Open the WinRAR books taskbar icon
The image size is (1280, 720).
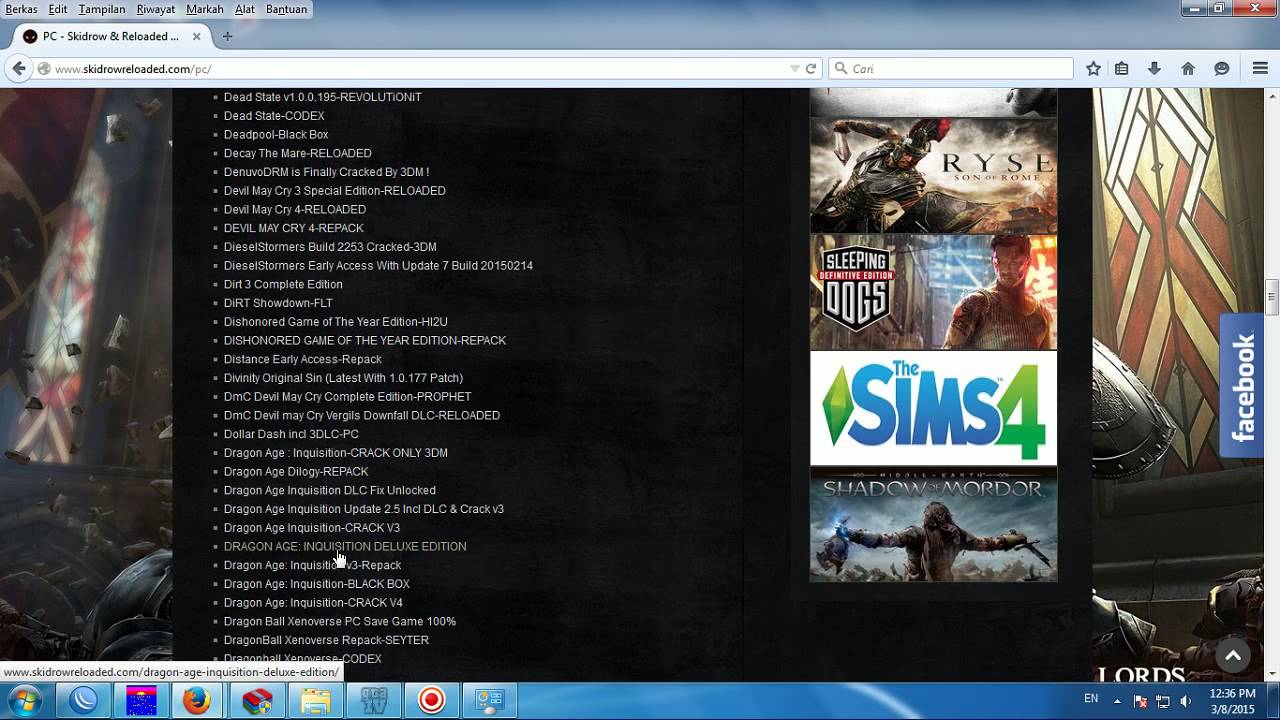(x=257, y=701)
